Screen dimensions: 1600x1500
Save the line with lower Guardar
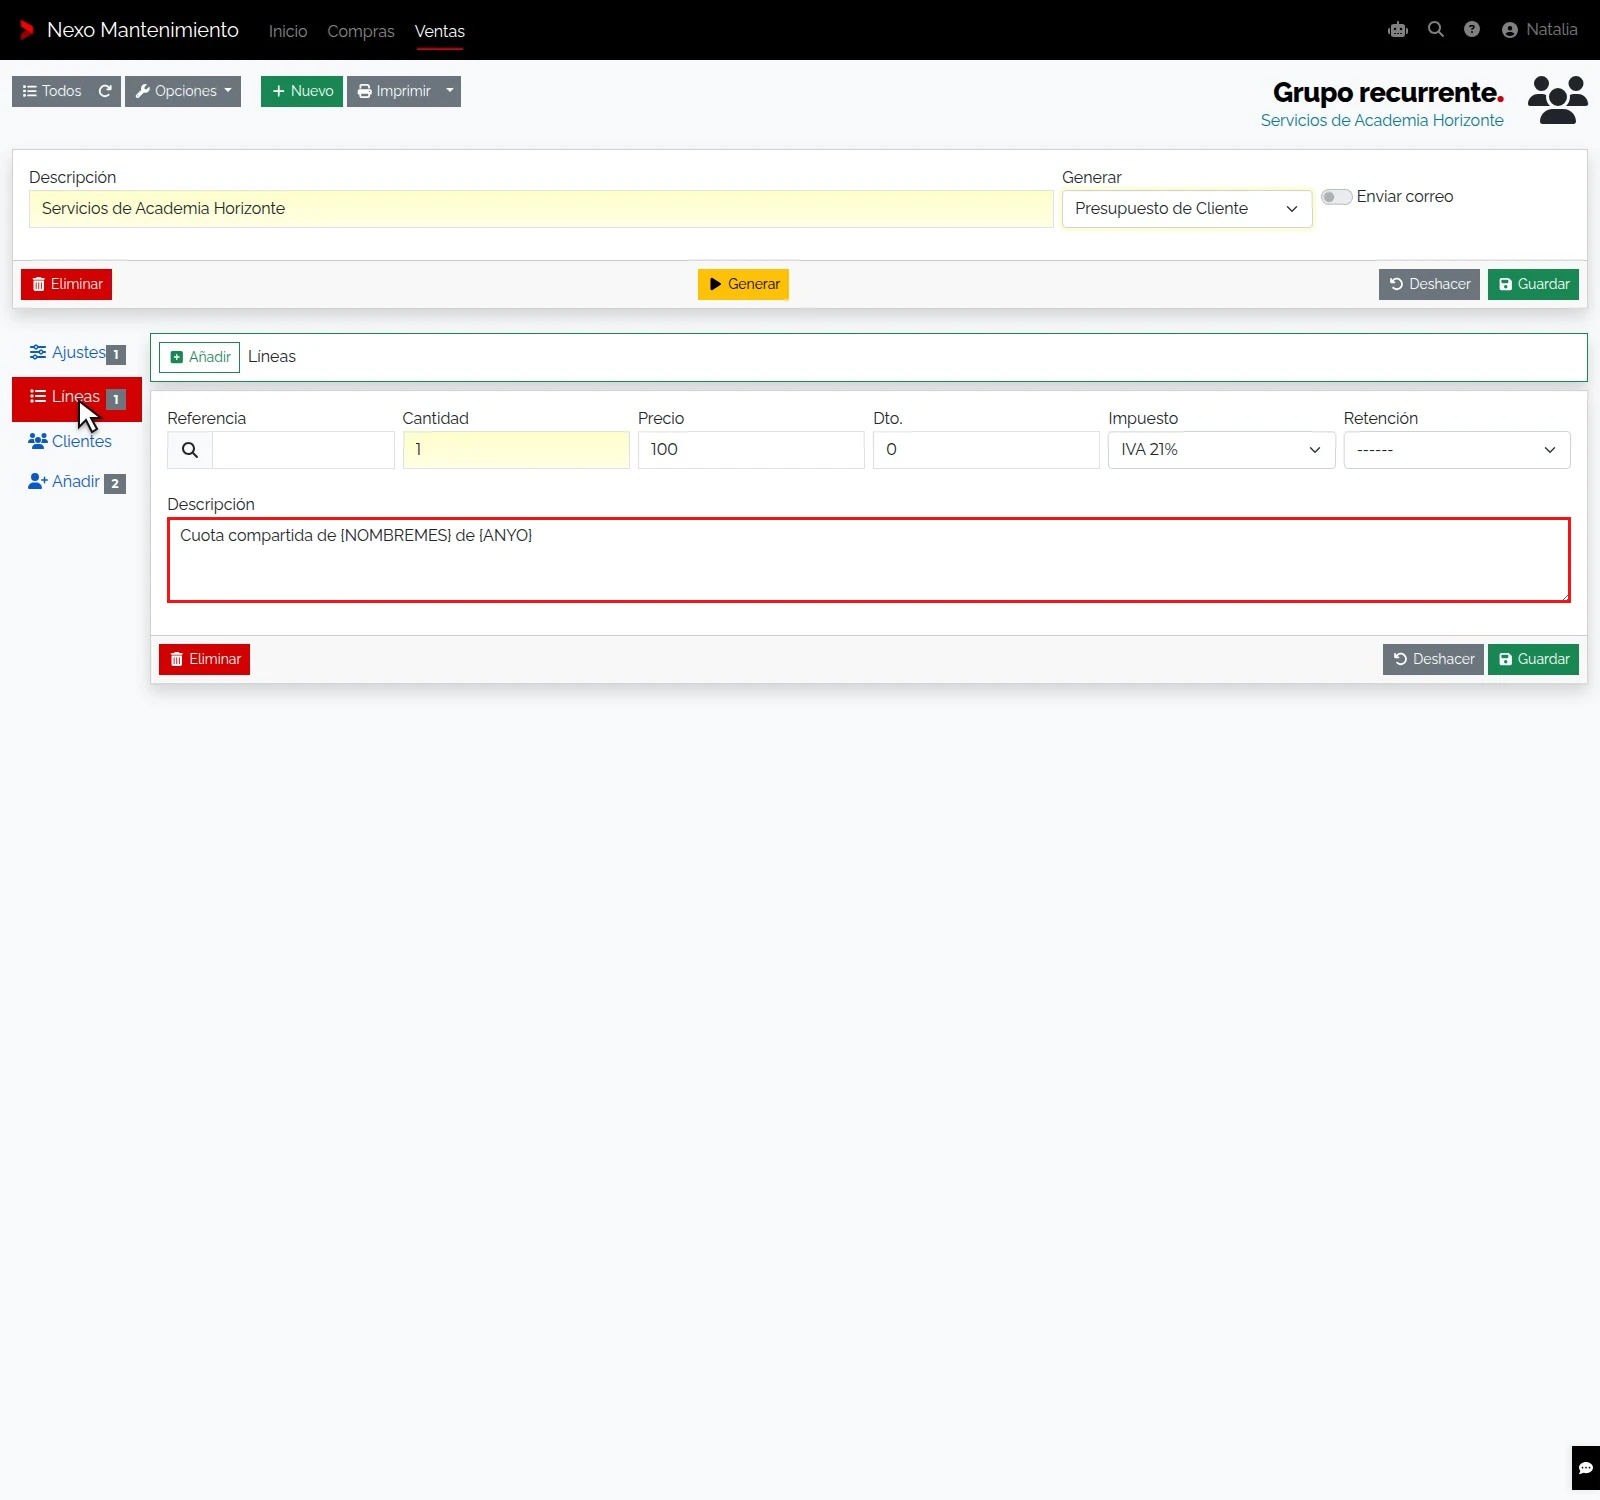point(1533,659)
